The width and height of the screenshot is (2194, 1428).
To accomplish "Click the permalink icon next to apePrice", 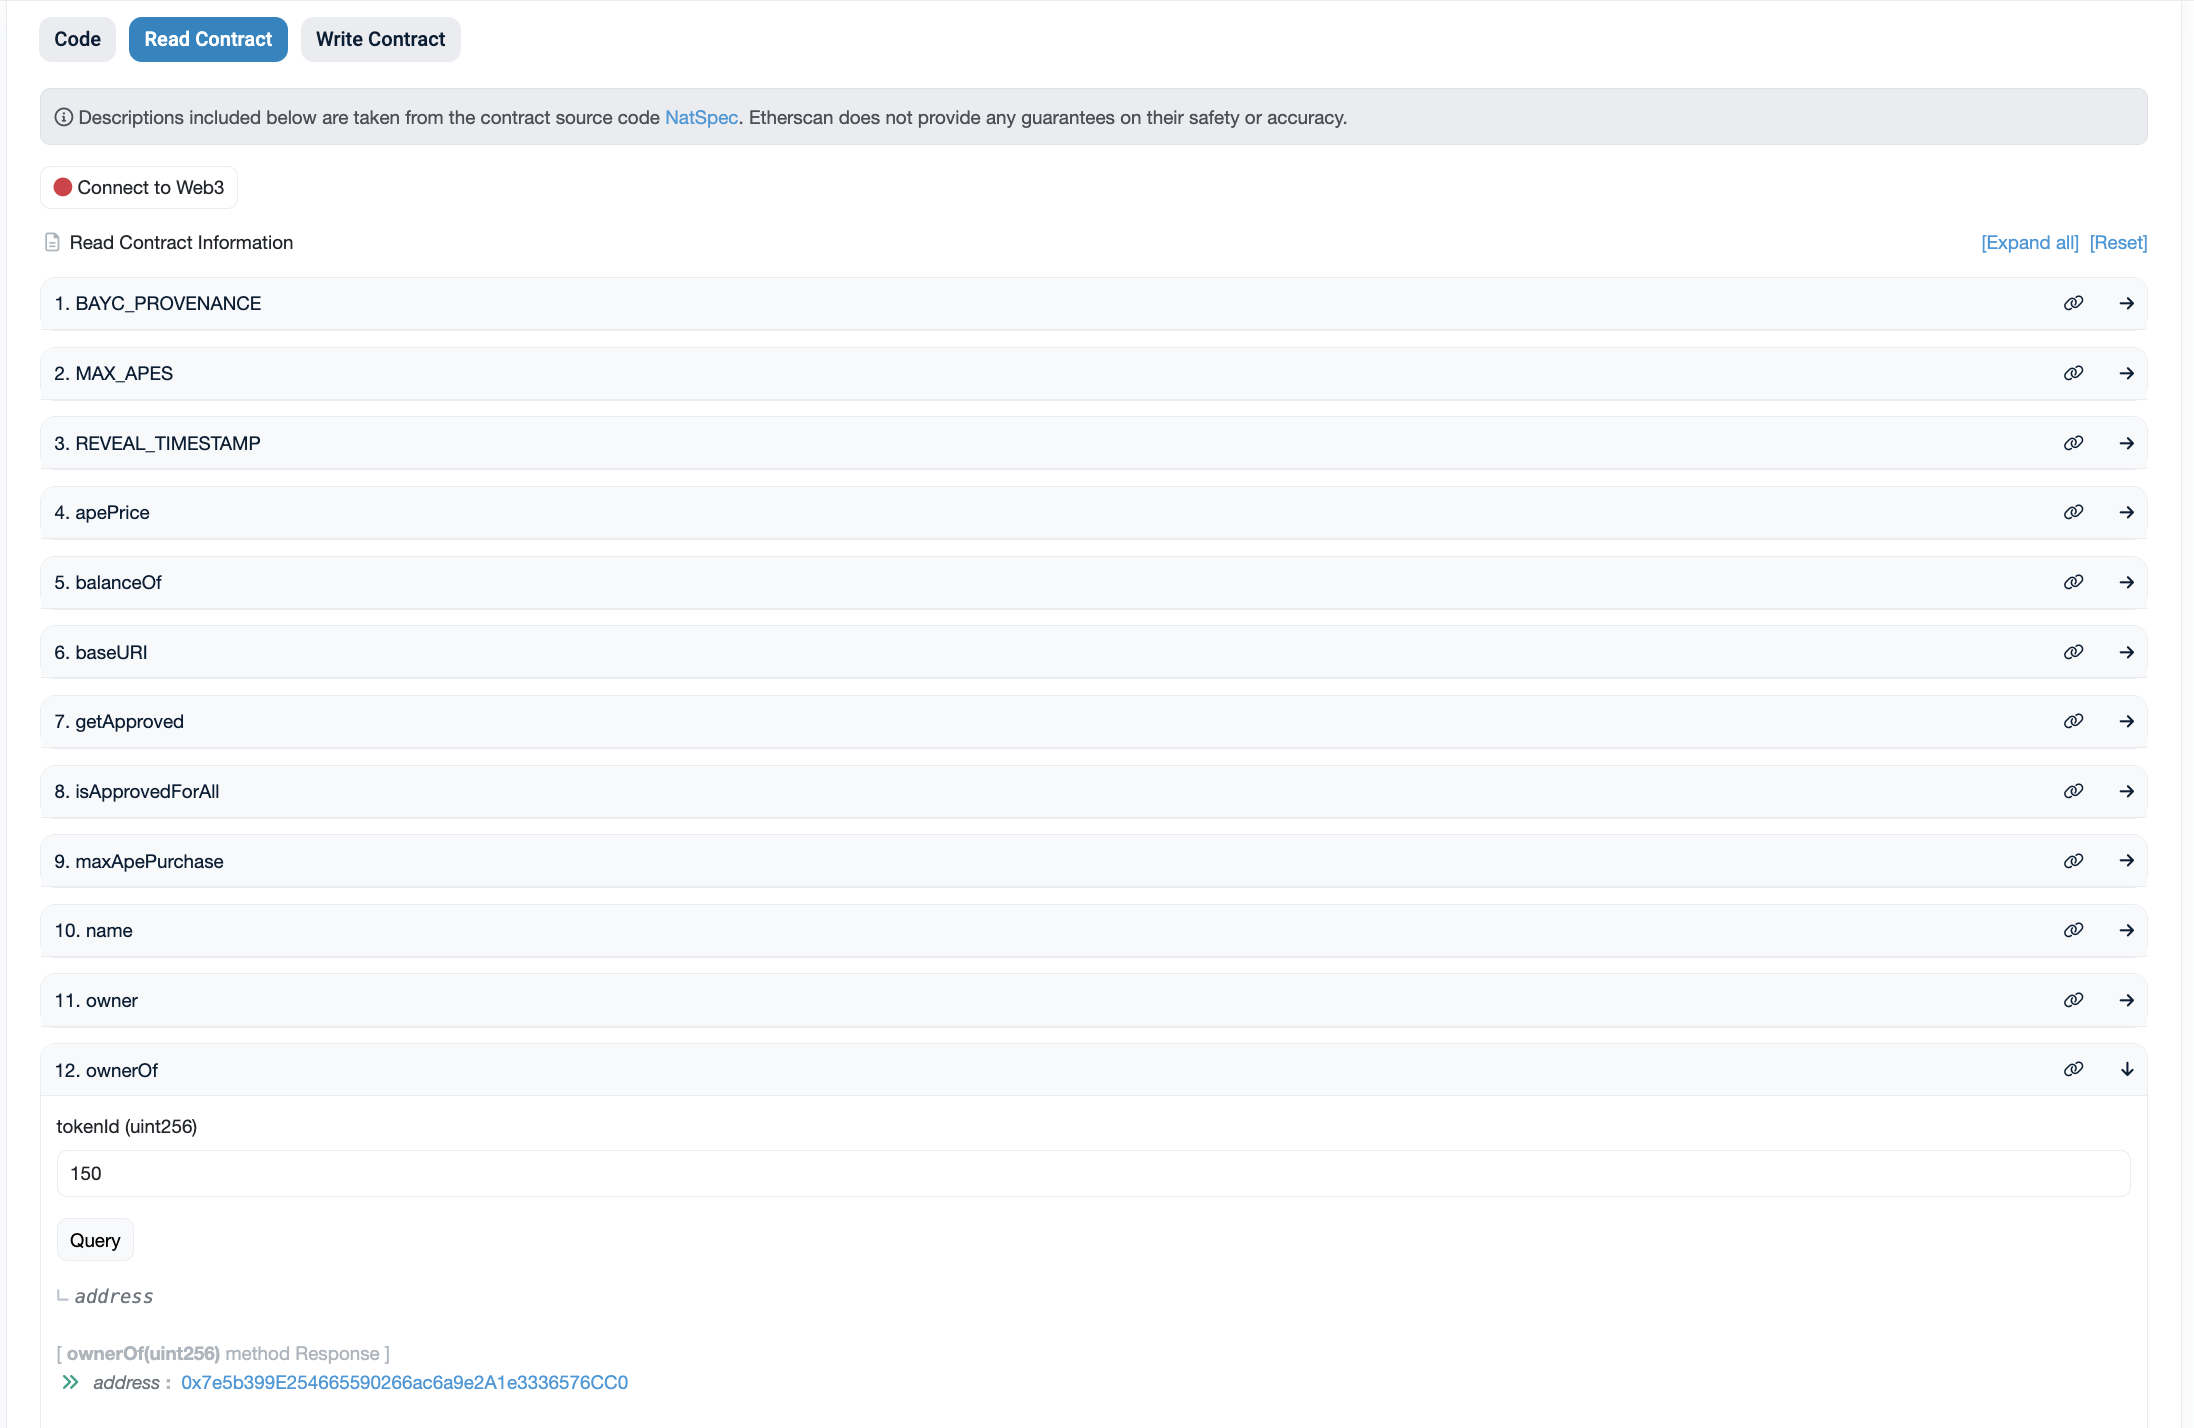I will pyautogui.click(x=2073, y=511).
